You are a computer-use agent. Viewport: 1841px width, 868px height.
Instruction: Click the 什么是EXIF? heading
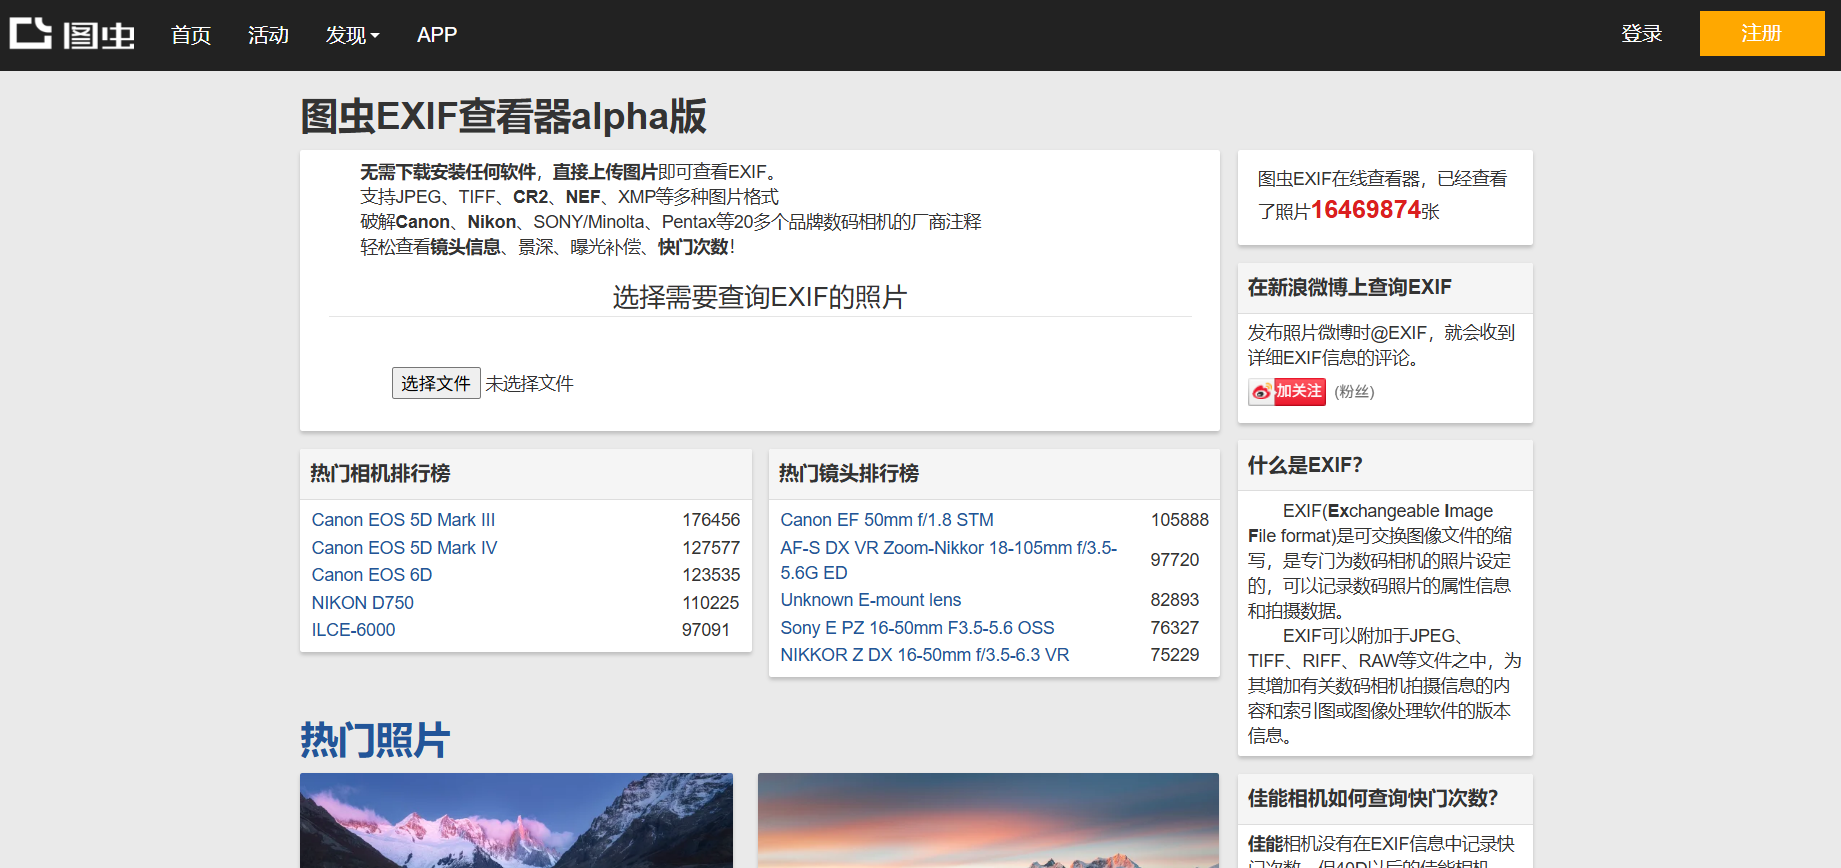coord(1305,465)
